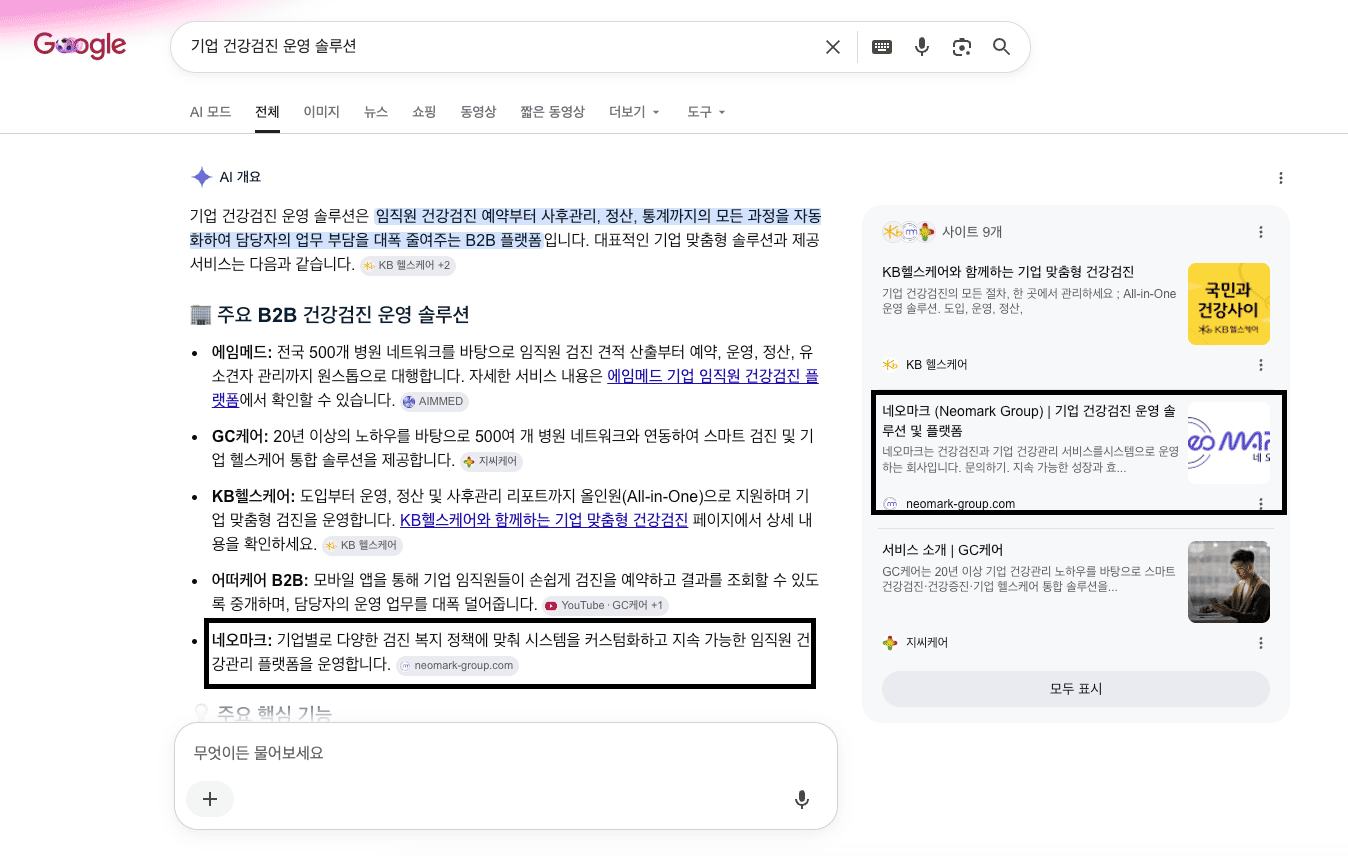Select the 이미지 tab

321,112
